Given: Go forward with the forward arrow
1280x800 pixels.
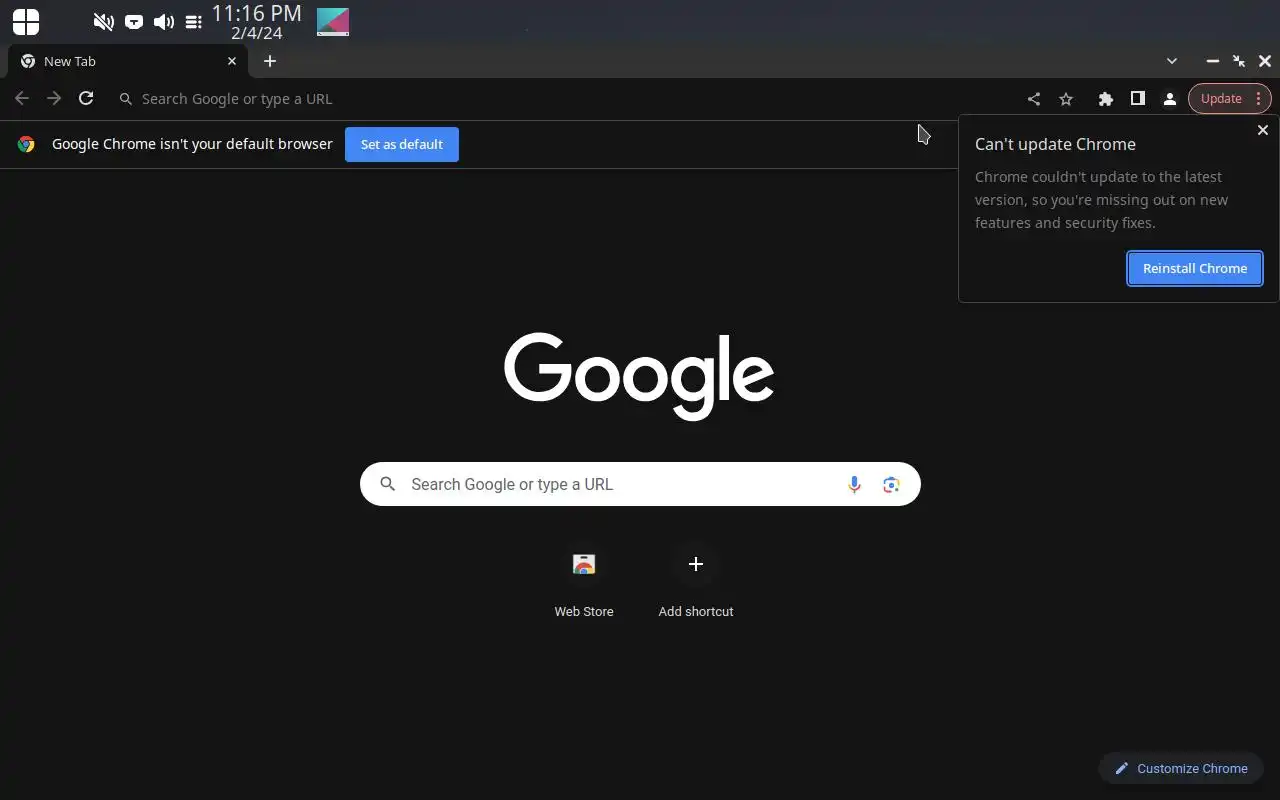Looking at the screenshot, I should 54,98.
